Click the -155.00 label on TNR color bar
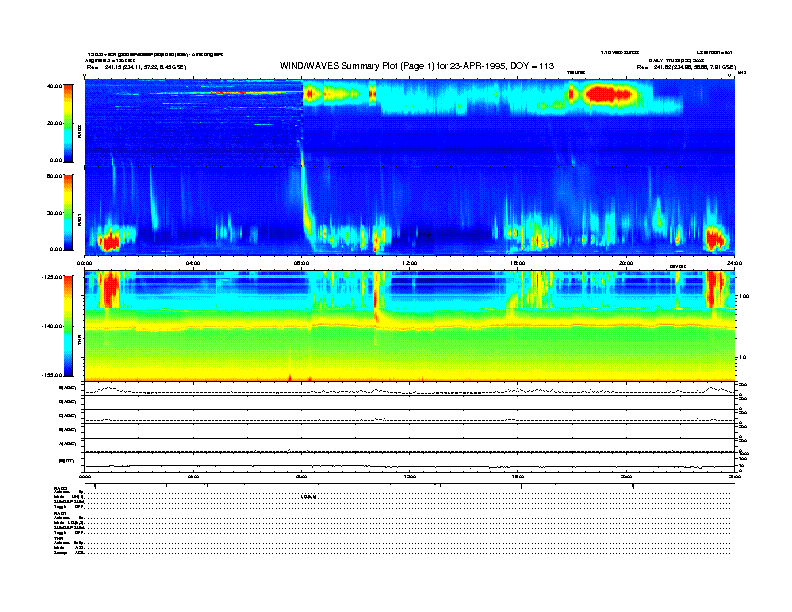Screen dimensions: 792x612 52,375
